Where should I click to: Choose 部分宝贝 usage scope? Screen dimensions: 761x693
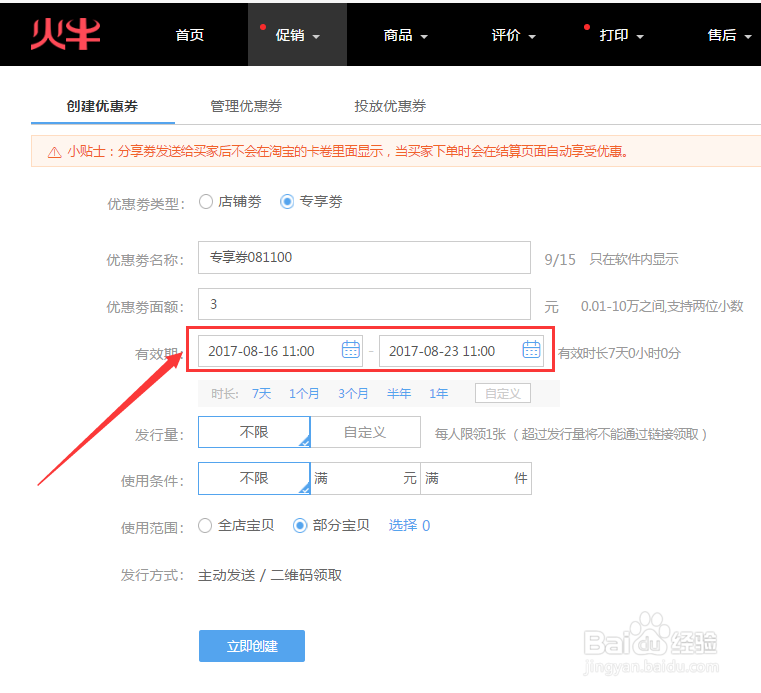click(x=300, y=526)
